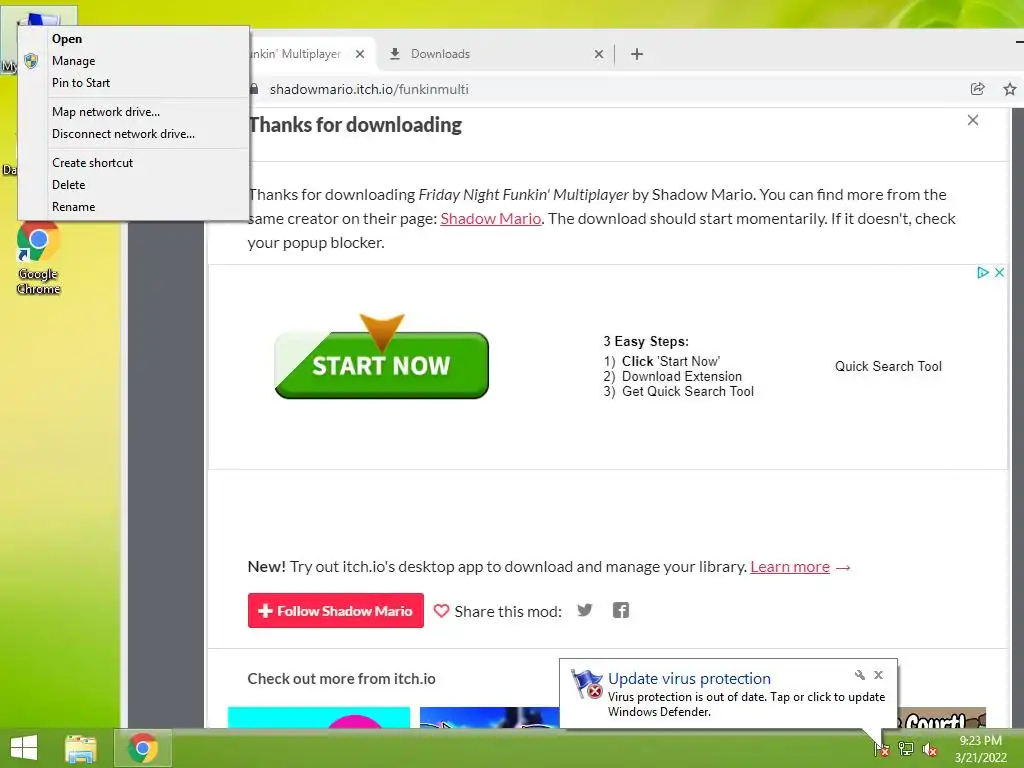Close the Funkin' Multiplayer tab
Screen dimensions: 1024x768
[360, 54]
